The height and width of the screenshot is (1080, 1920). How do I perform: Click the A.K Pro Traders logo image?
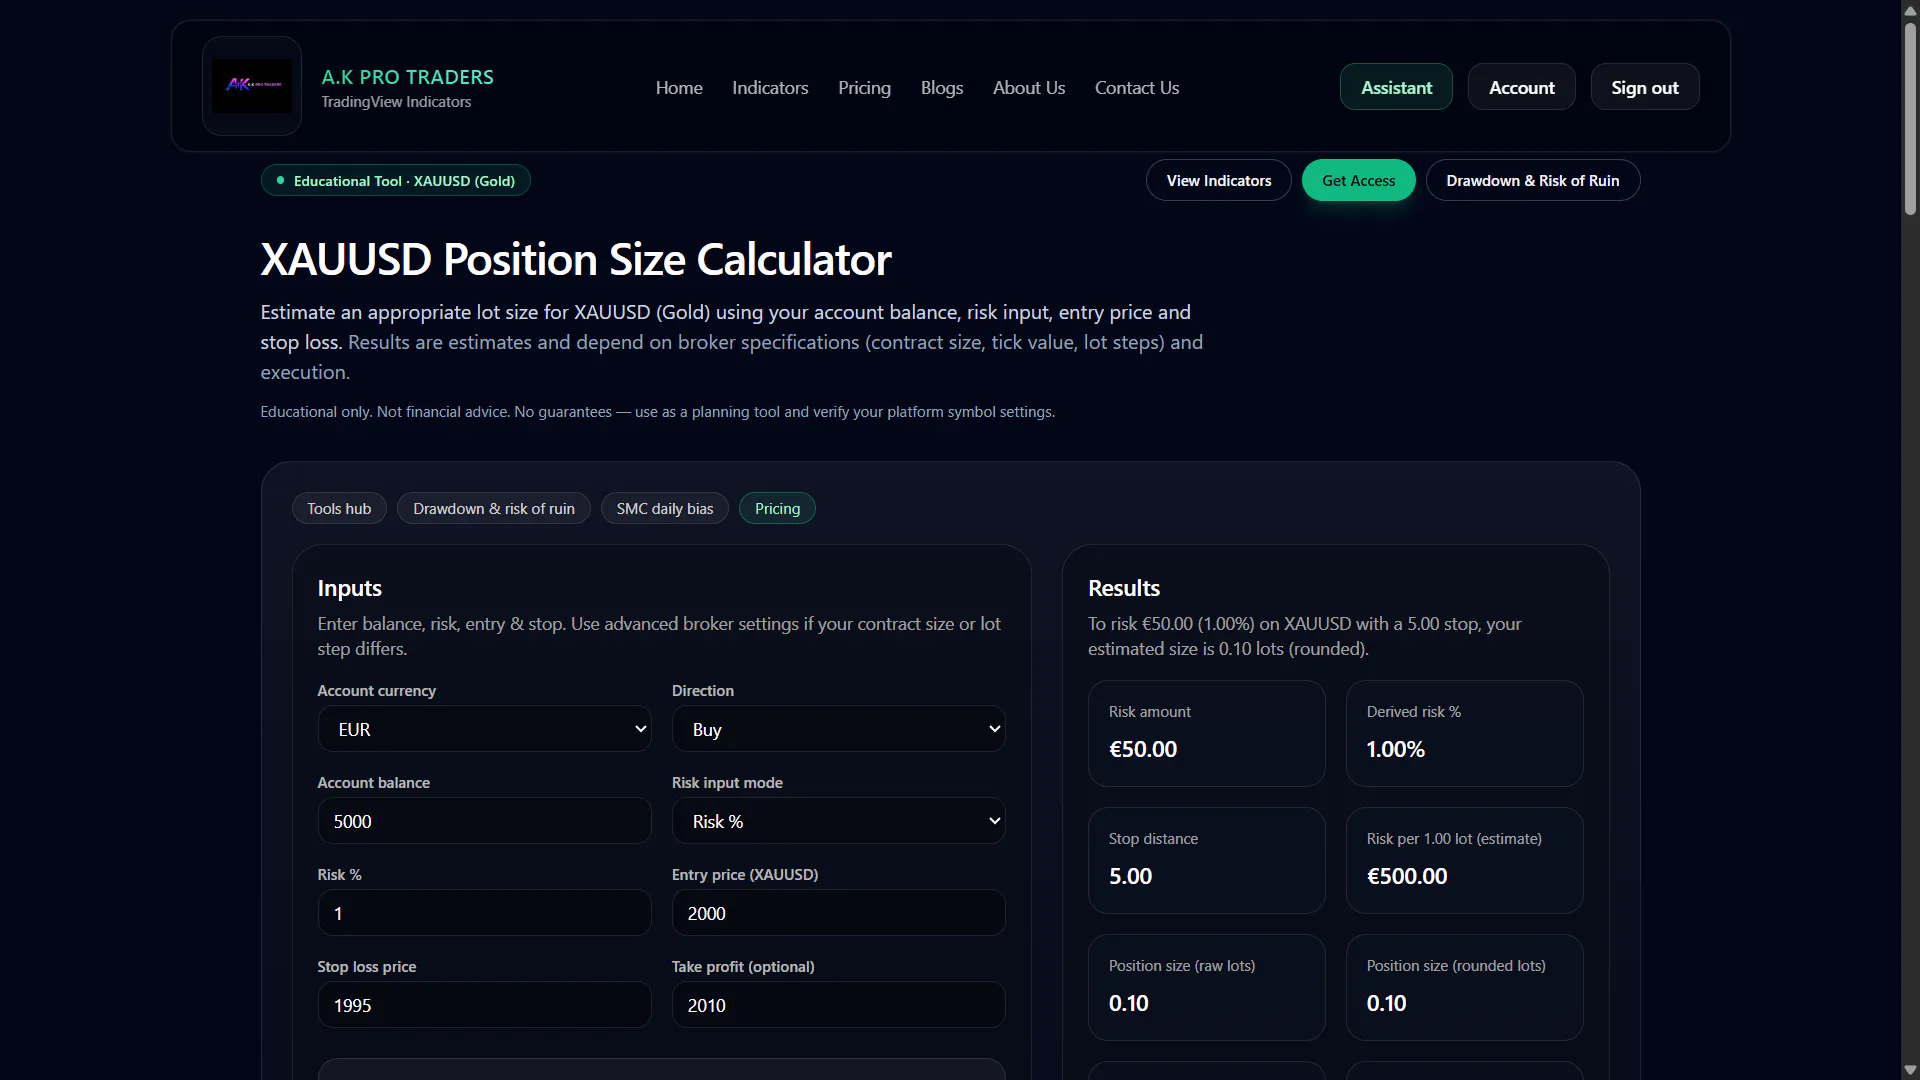(252, 86)
